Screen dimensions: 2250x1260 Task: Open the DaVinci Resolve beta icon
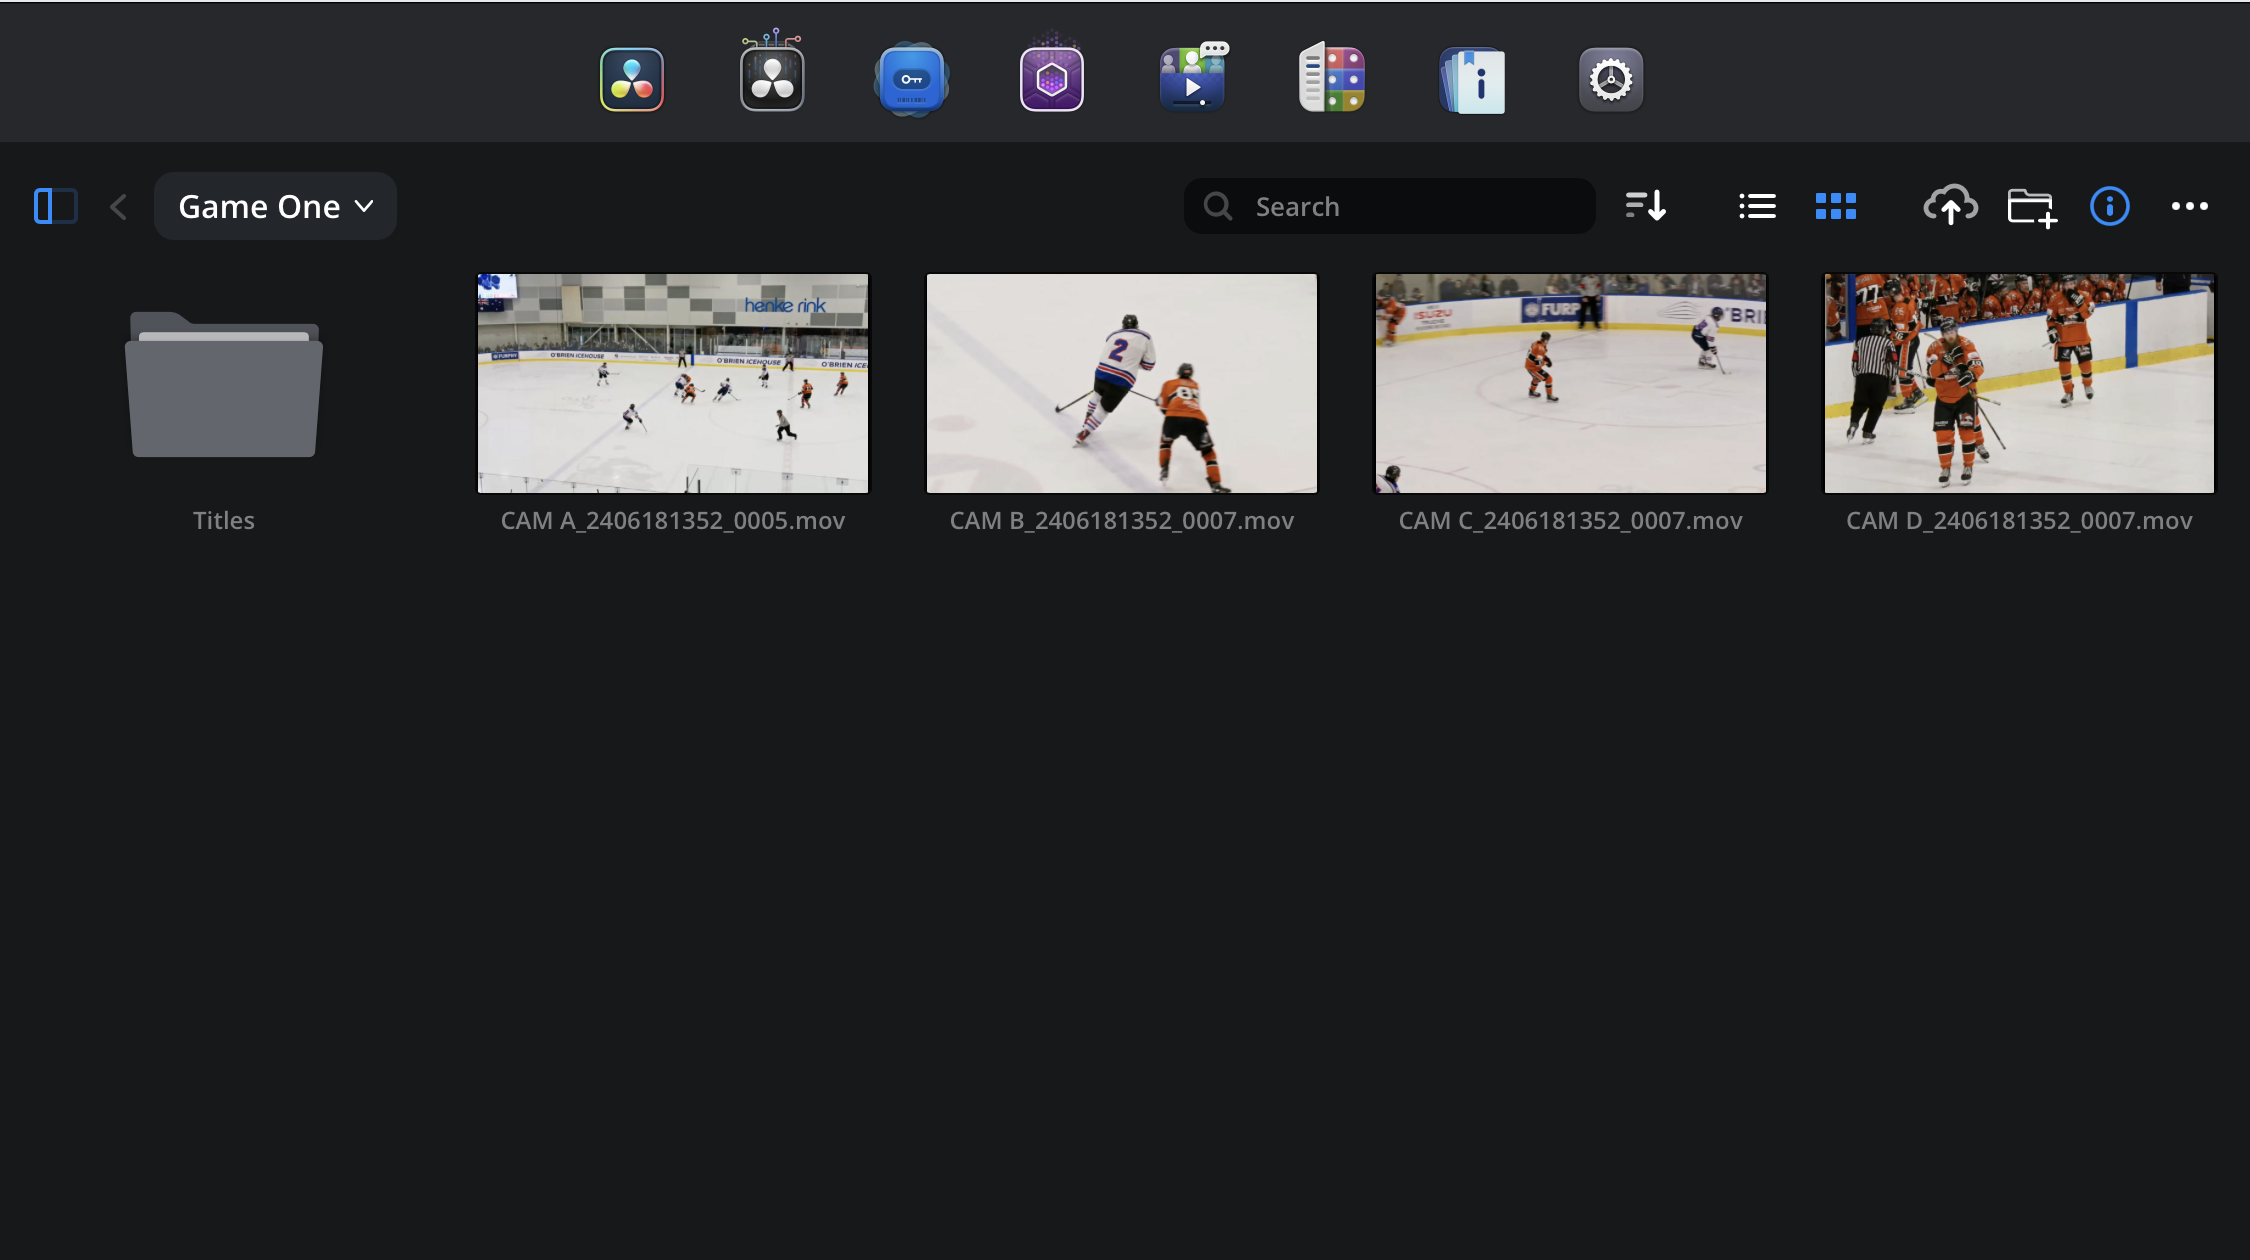[771, 78]
